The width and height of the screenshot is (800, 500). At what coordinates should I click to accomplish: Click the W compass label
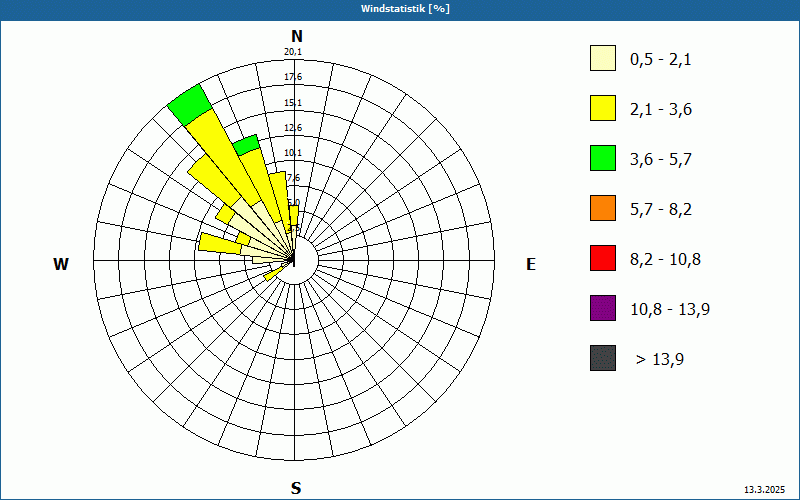click(61, 264)
